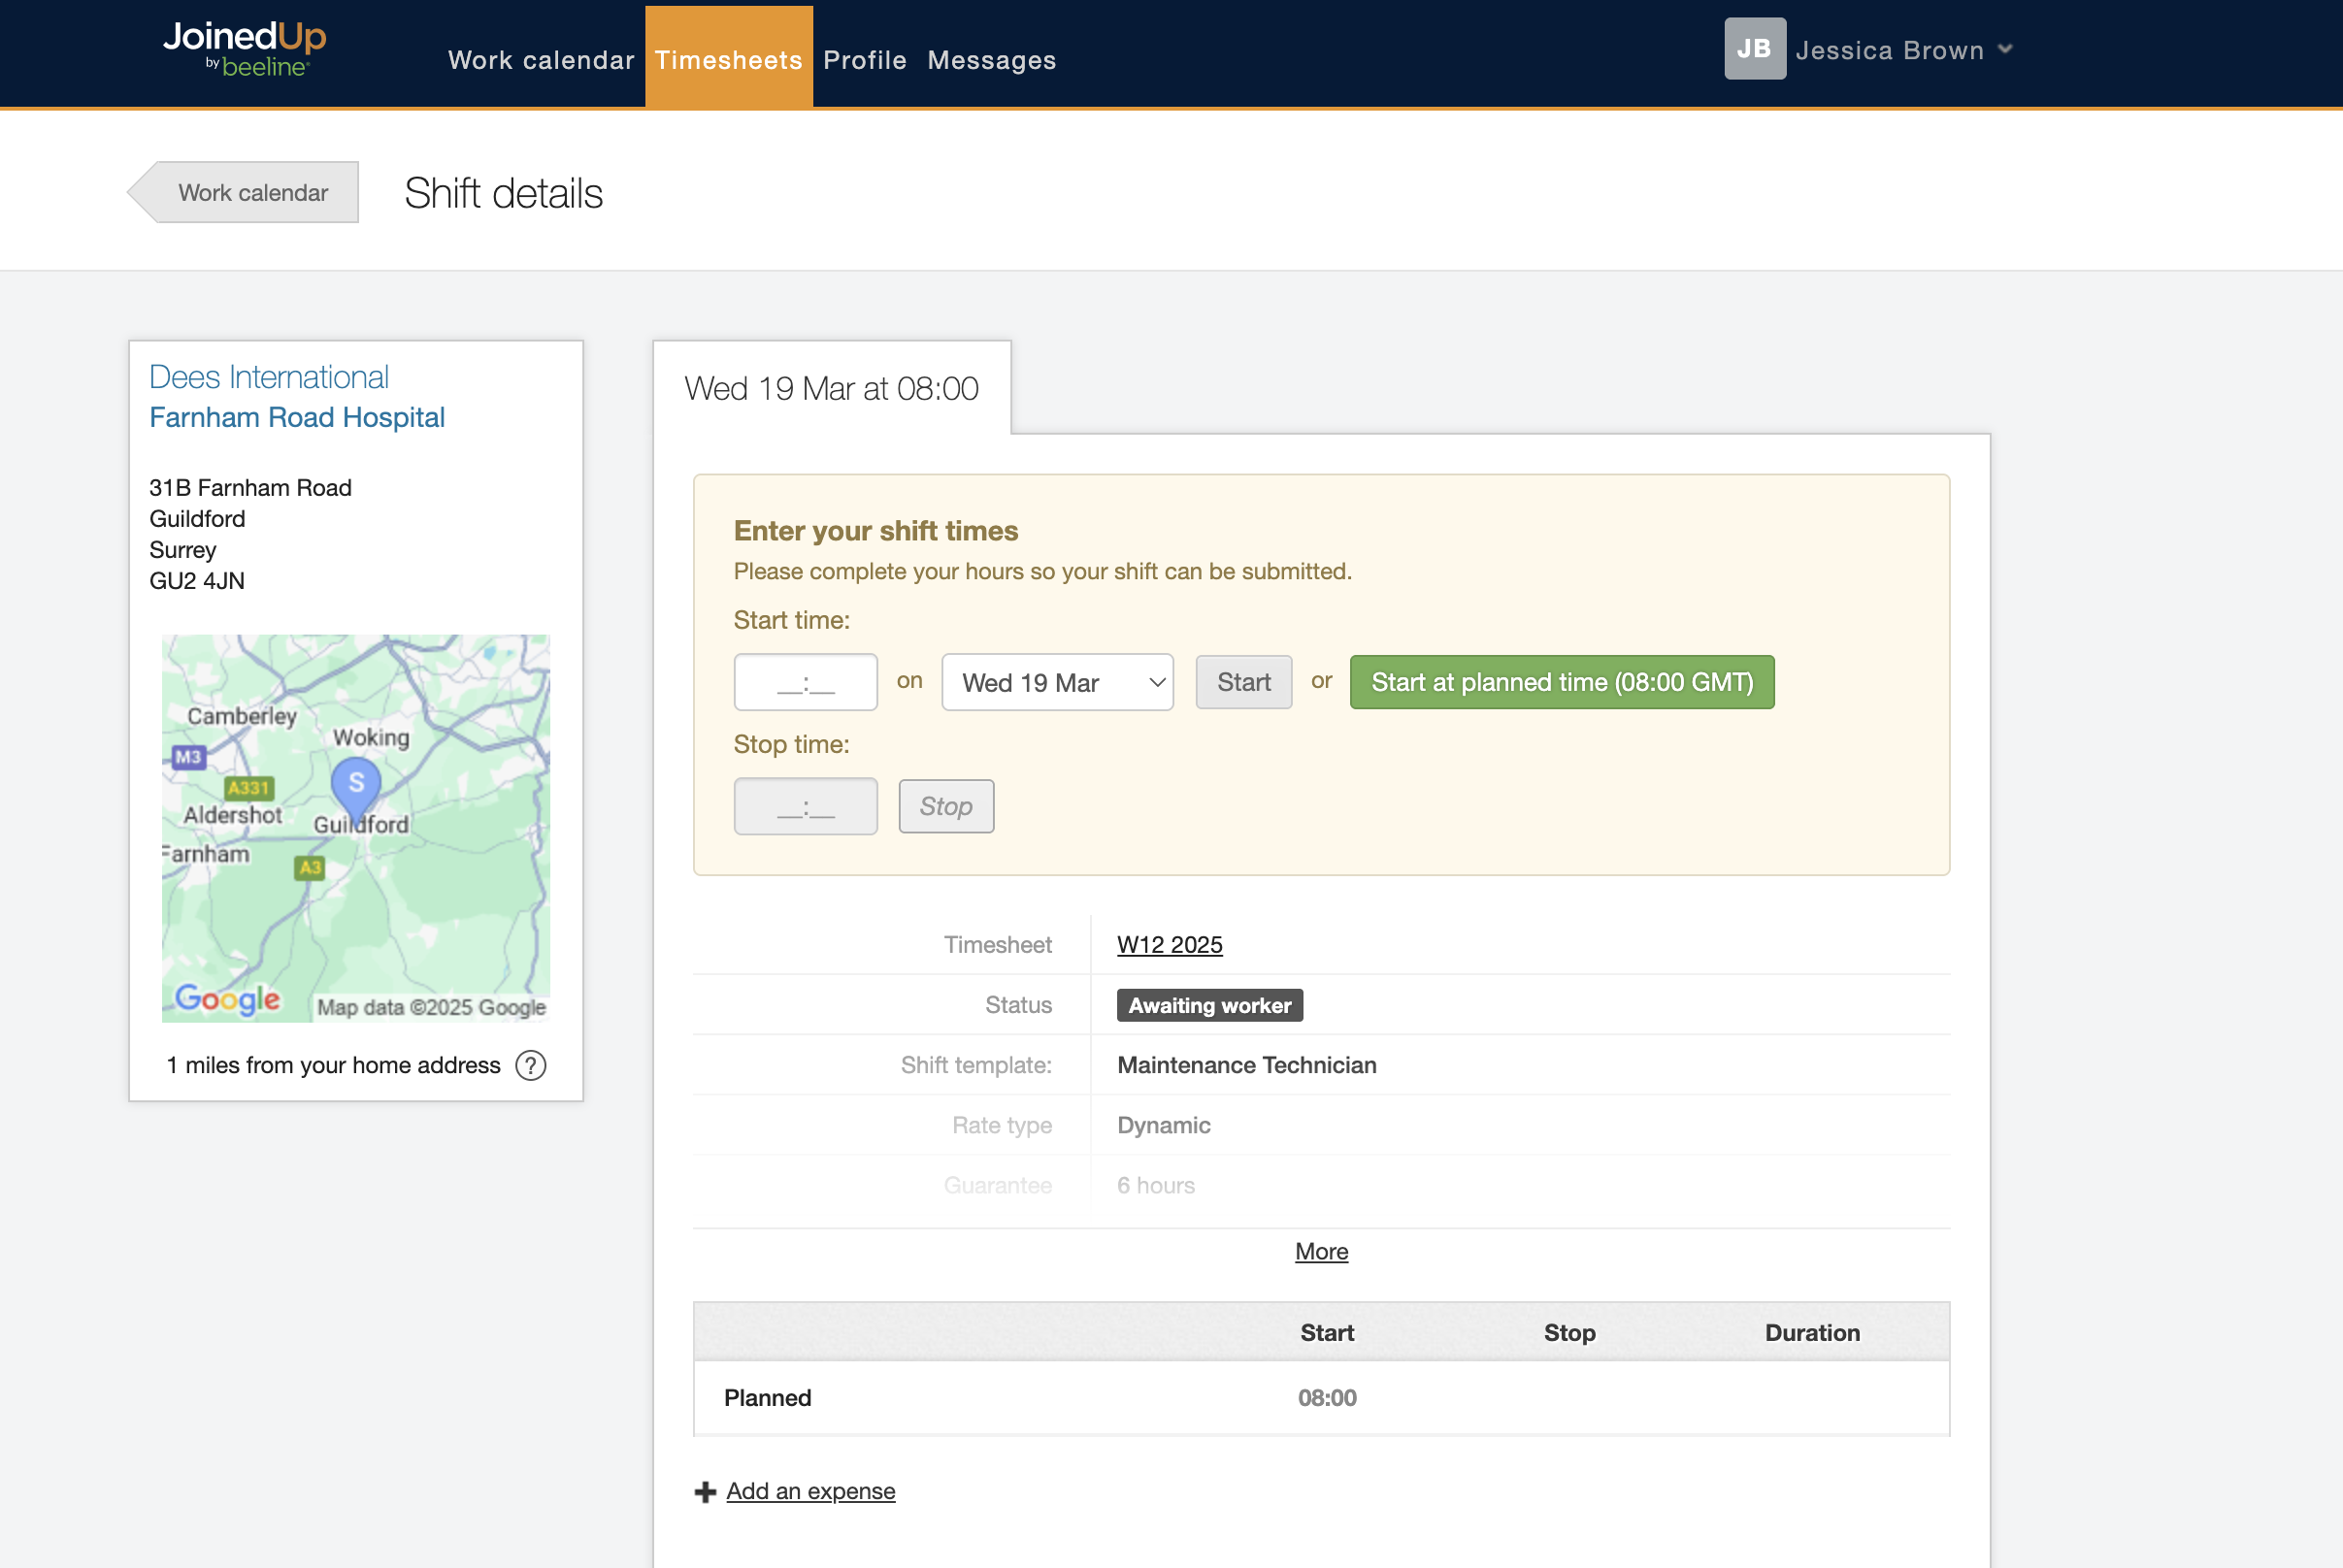This screenshot has width=2343, height=1568.
Task: Expand shift details with More link
Action: 1321,1252
